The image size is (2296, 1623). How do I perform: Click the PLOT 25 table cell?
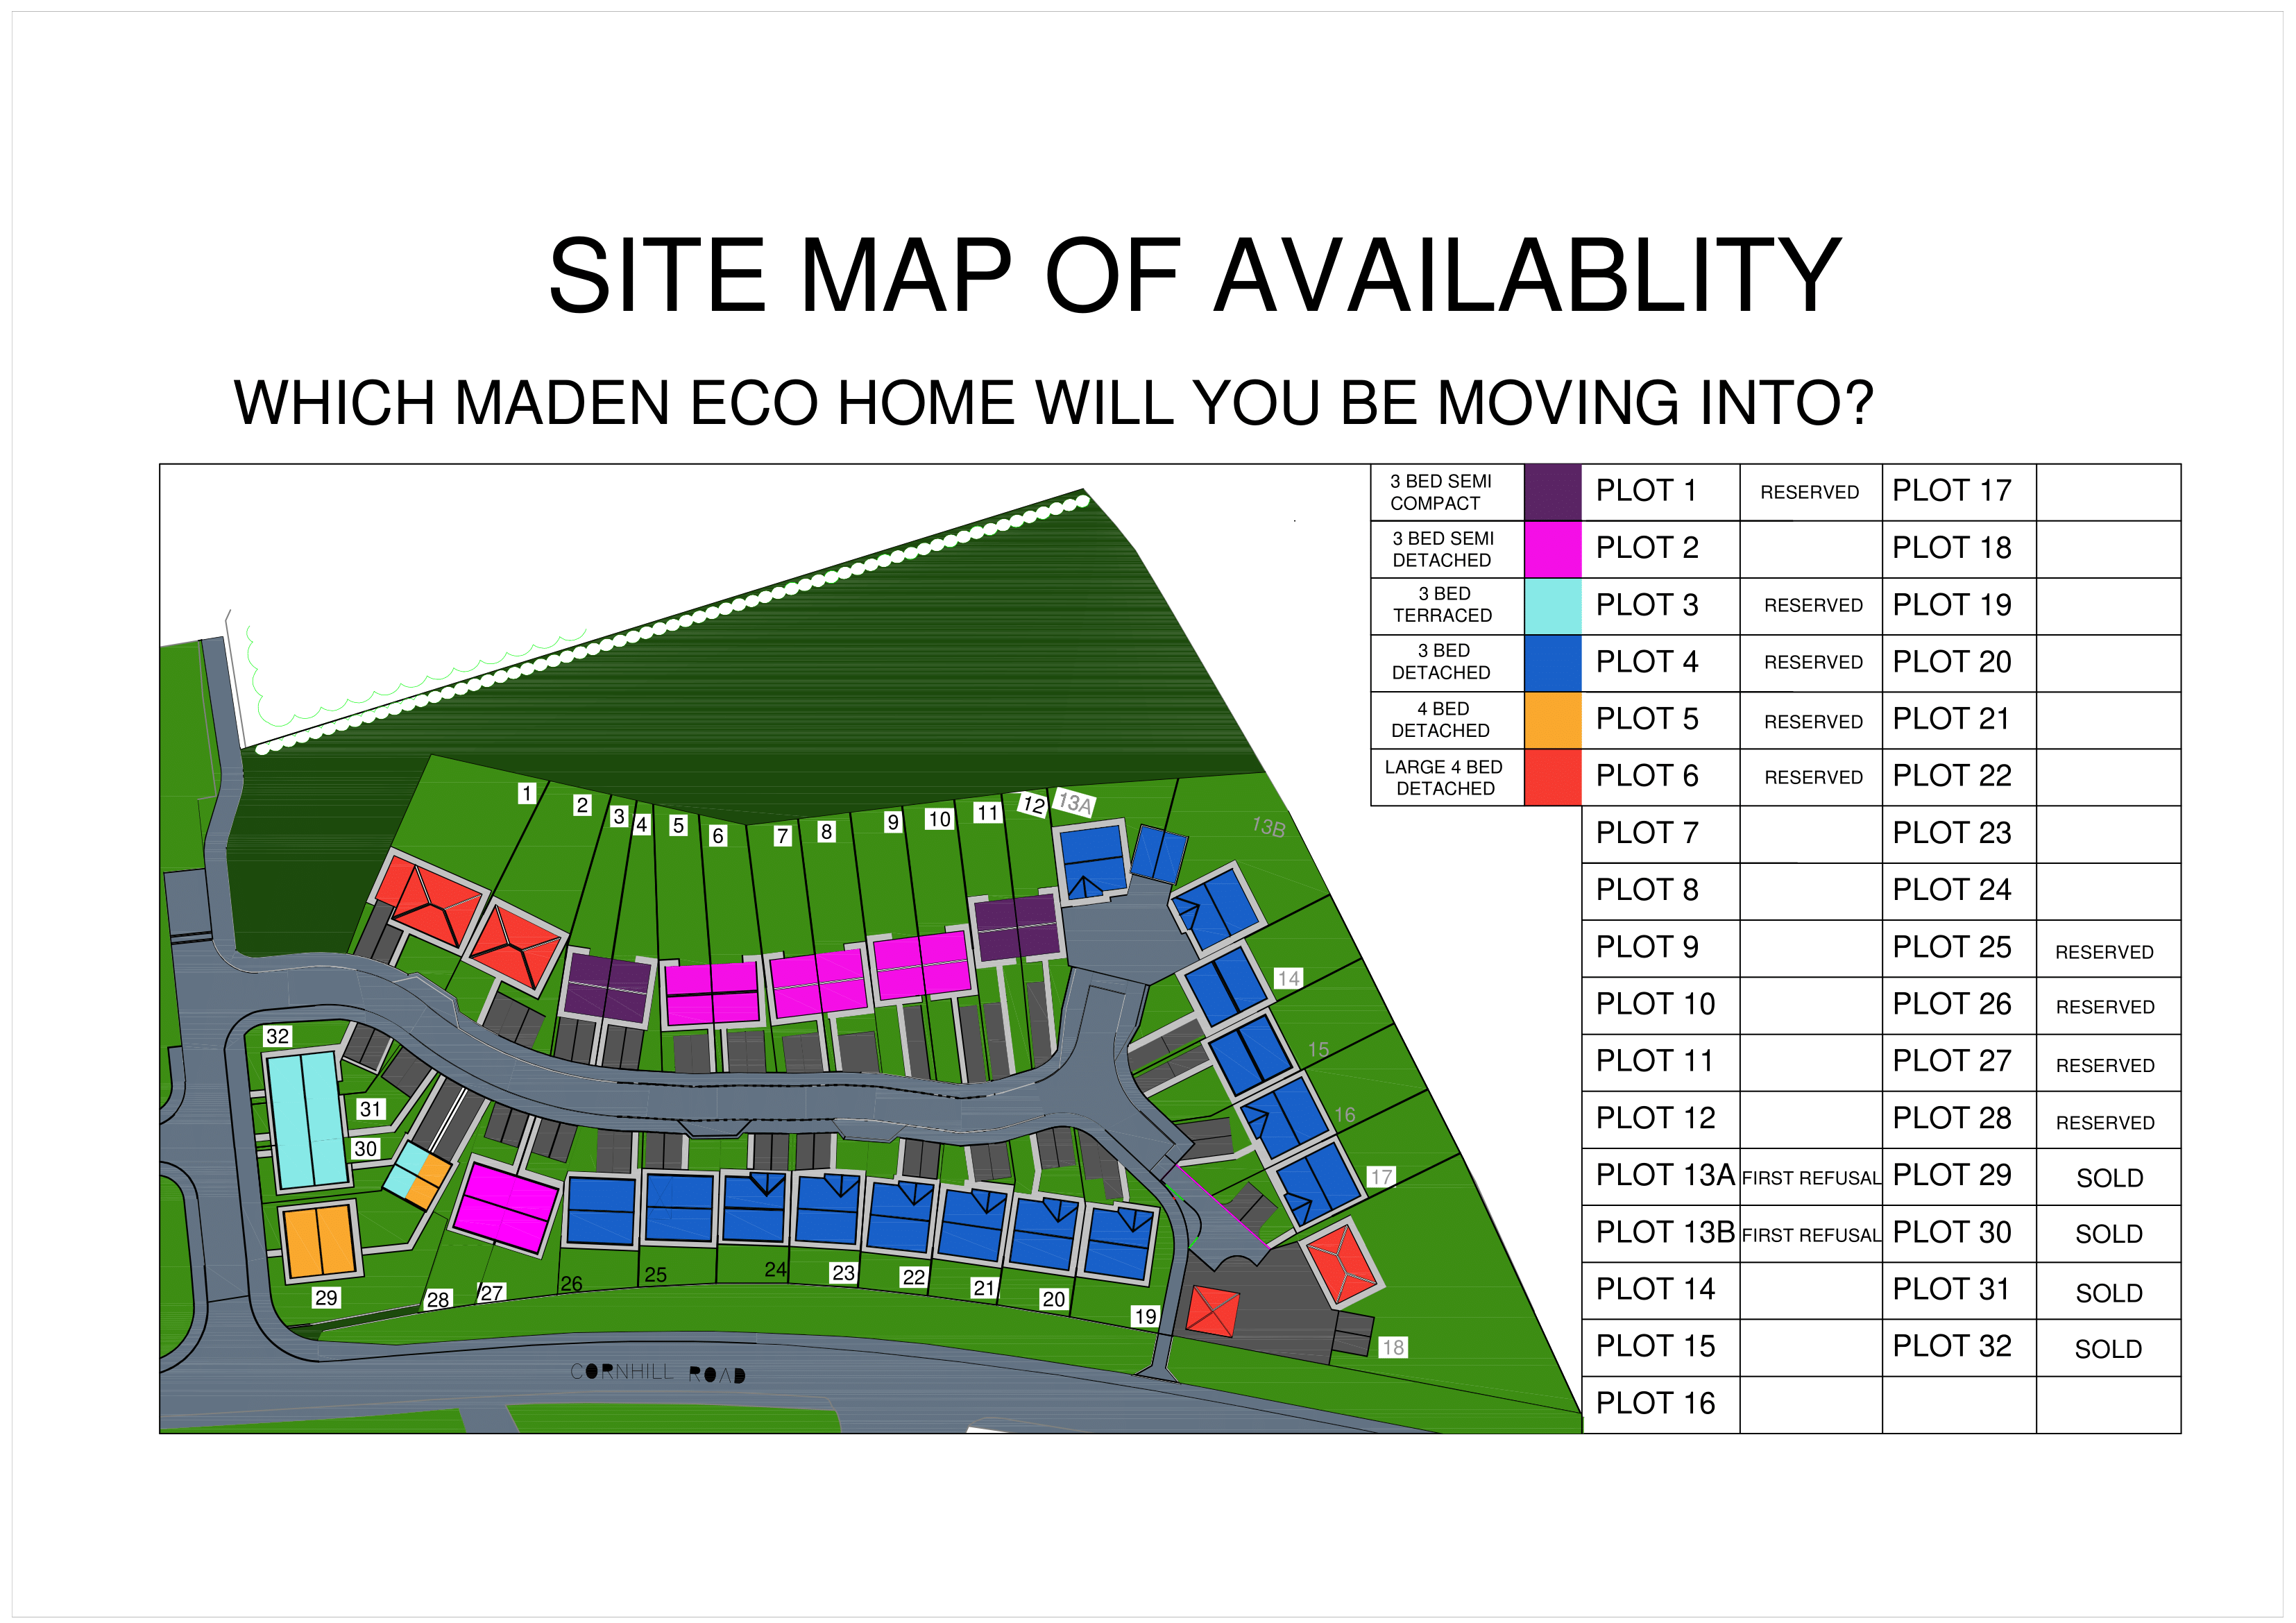click(x=1951, y=947)
